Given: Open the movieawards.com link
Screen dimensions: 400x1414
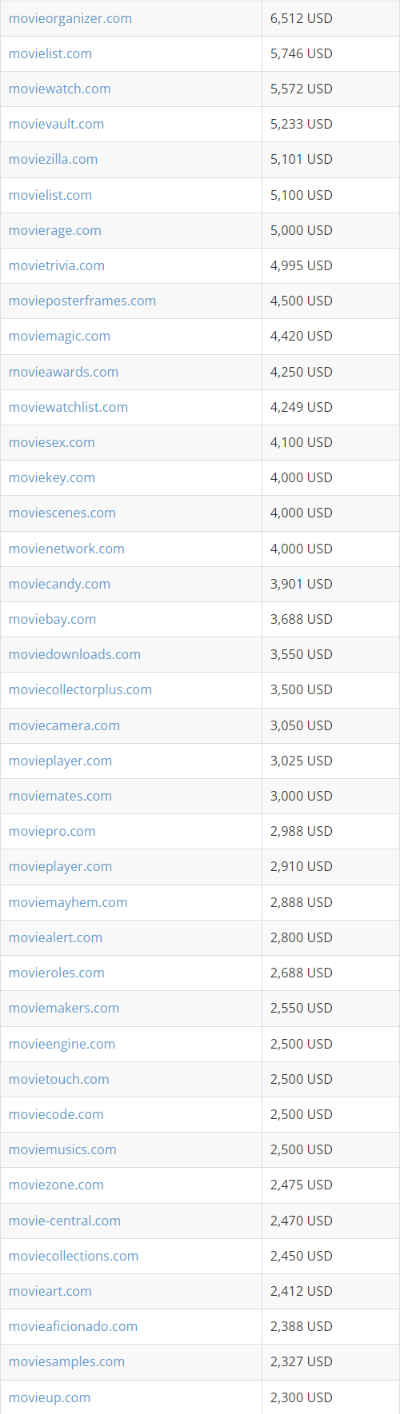Looking at the screenshot, I should click(63, 371).
